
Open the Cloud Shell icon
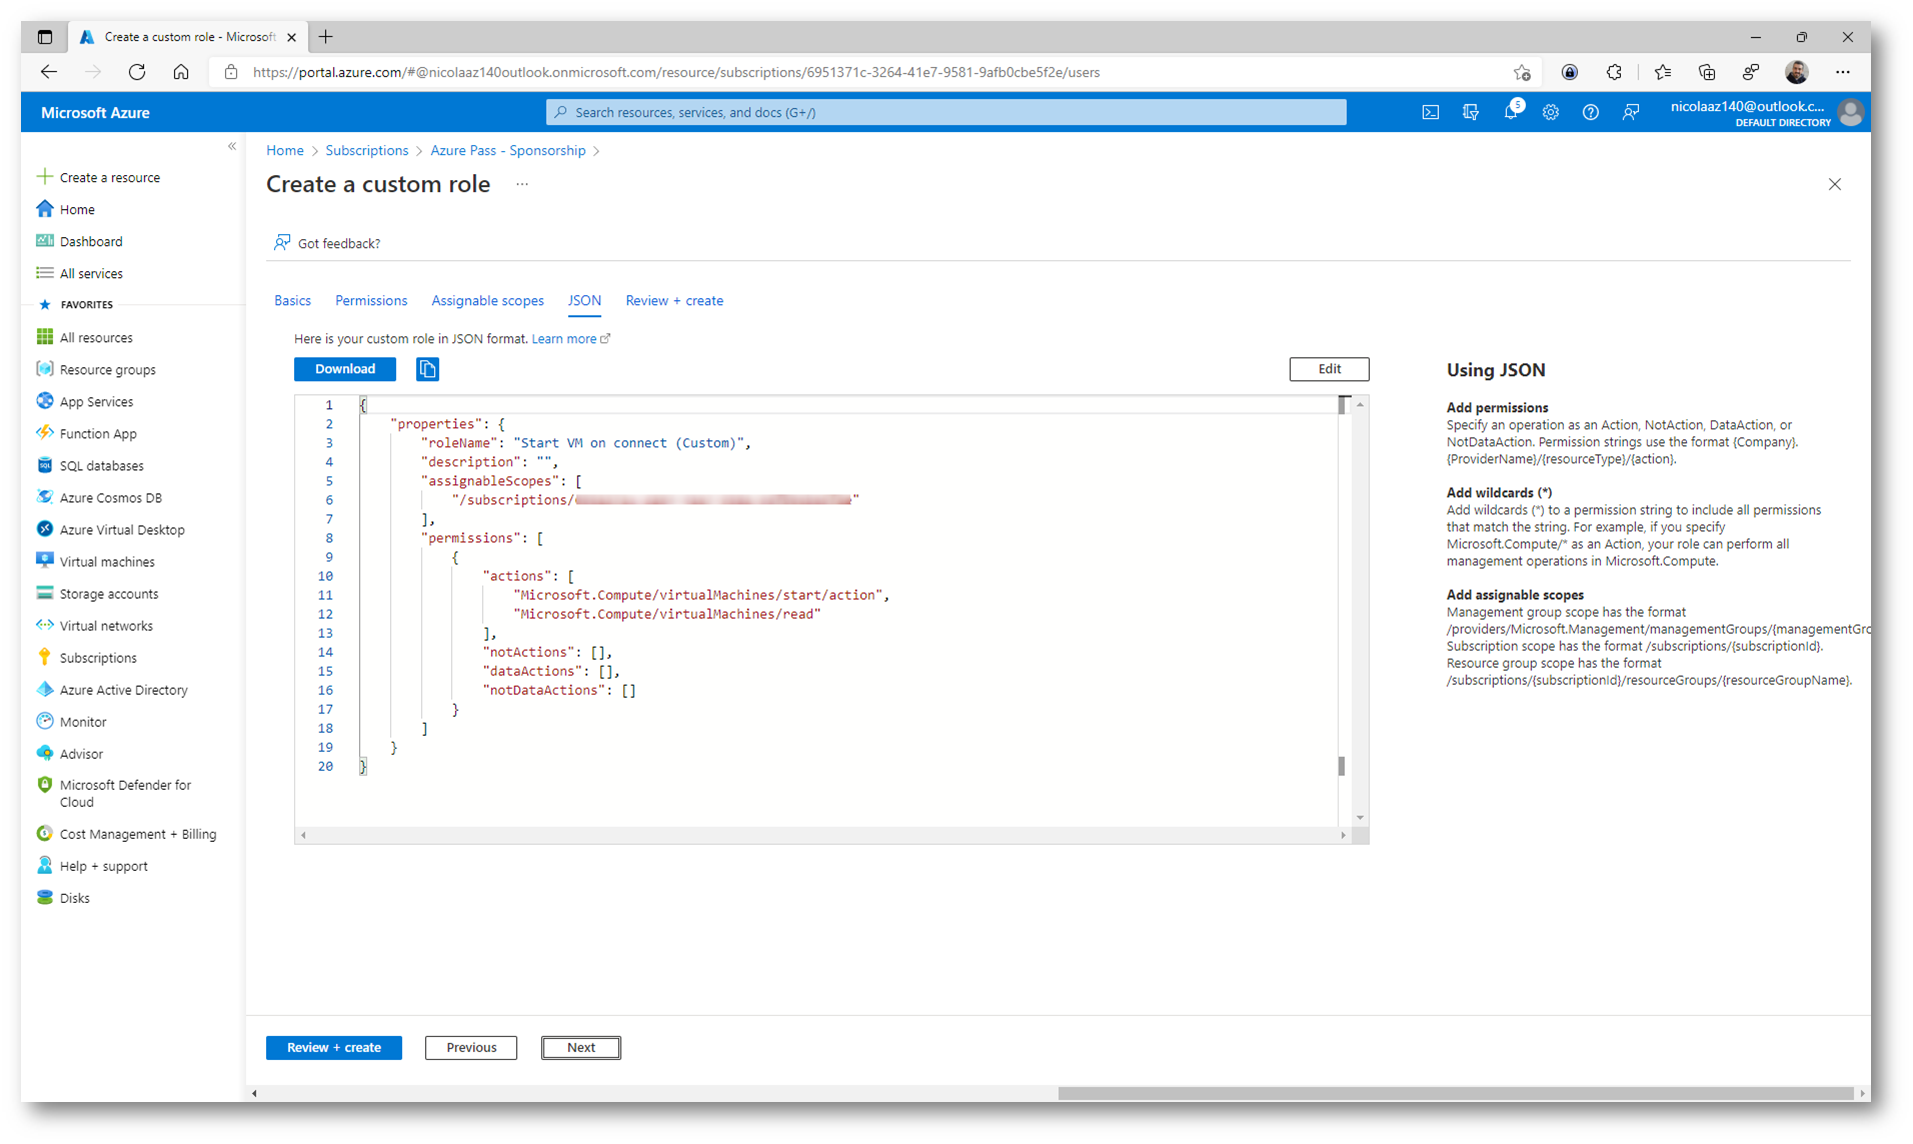[1430, 112]
